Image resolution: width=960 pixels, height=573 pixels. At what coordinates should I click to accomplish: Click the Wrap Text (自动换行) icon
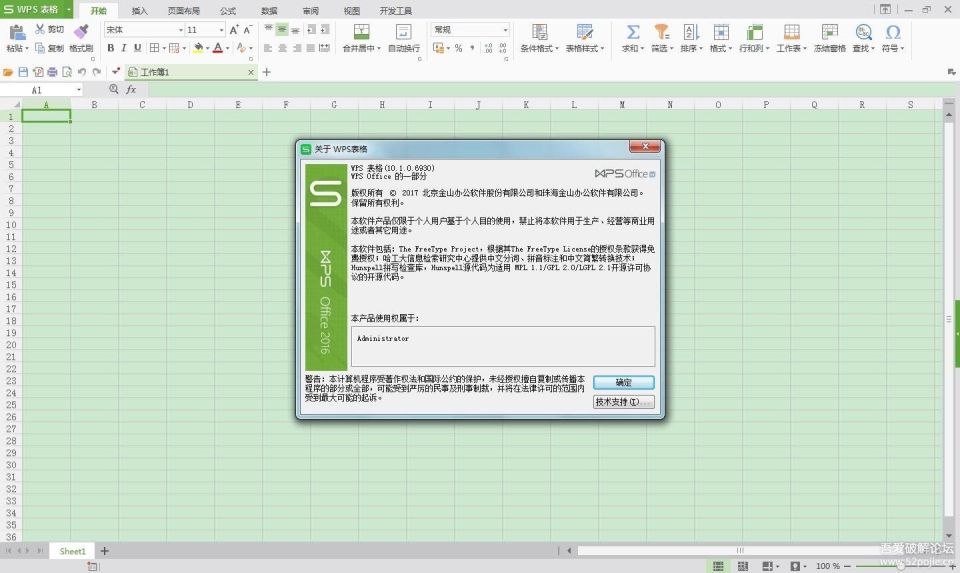tap(403, 32)
